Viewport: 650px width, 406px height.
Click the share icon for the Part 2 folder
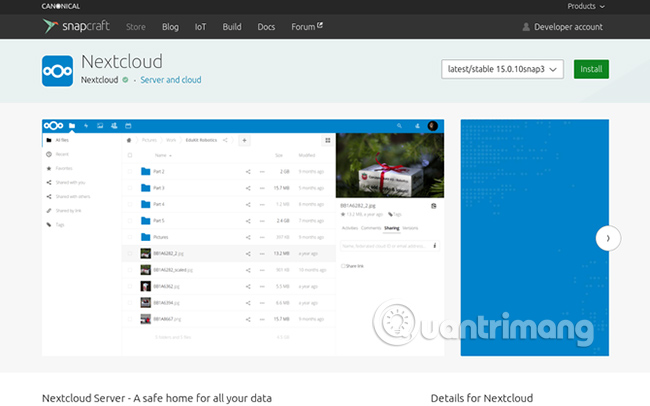pyautogui.click(x=248, y=171)
